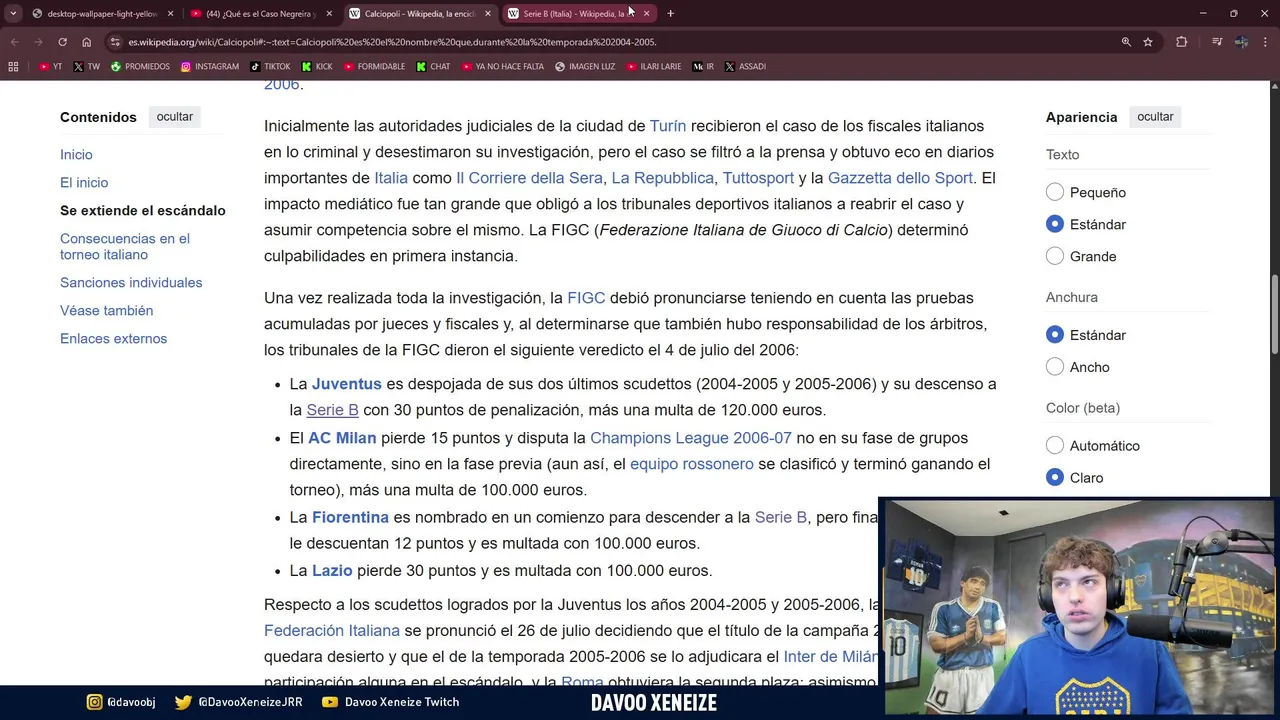The width and height of the screenshot is (1280, 720).
Task: Hide the Contenidos sidebar
Action: click(174, 117)
